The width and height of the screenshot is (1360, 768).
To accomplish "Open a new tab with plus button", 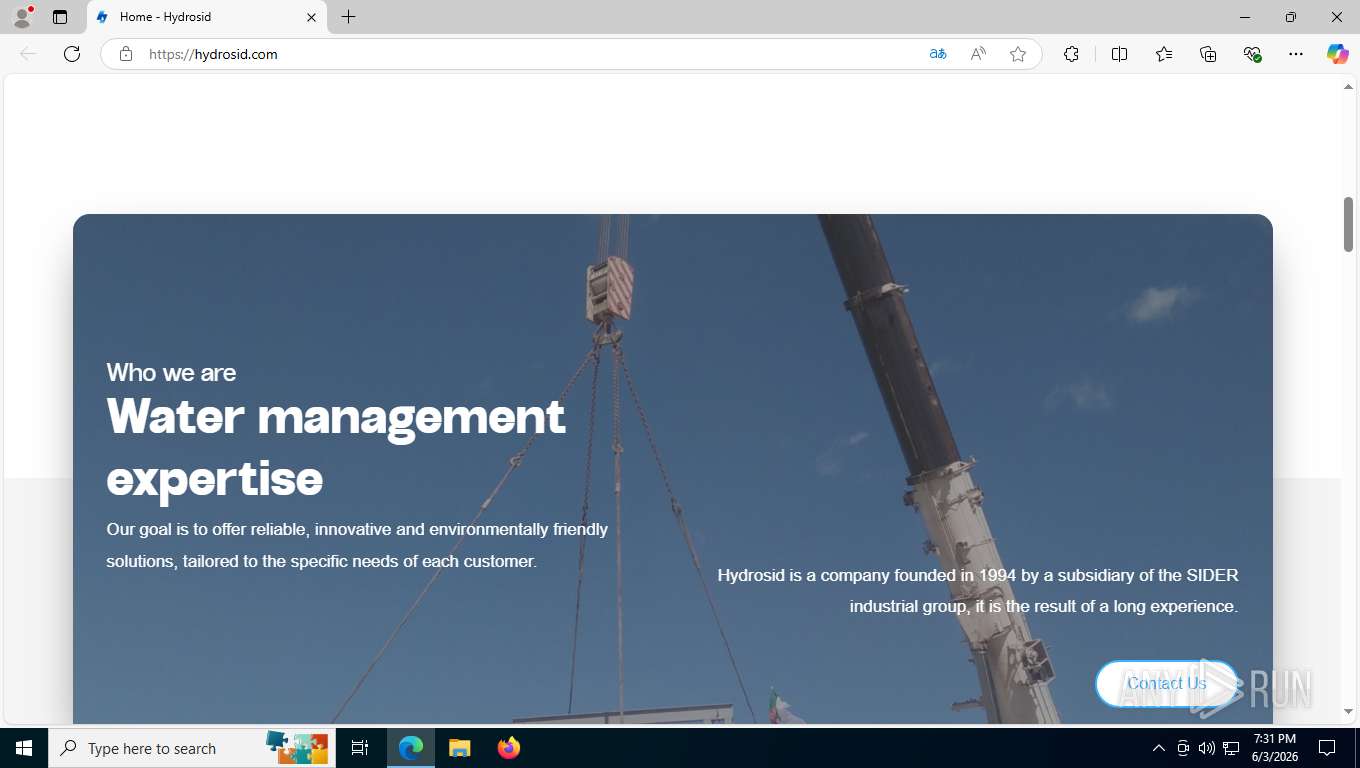I will (348, 17).
